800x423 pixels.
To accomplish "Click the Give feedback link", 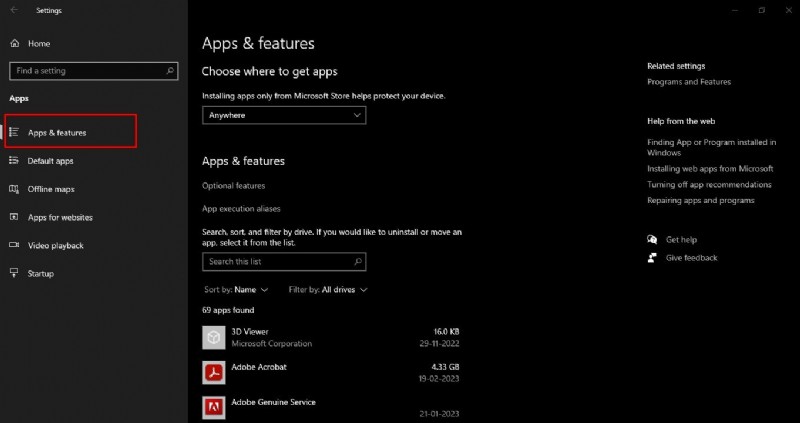I will tap(691, 258).
